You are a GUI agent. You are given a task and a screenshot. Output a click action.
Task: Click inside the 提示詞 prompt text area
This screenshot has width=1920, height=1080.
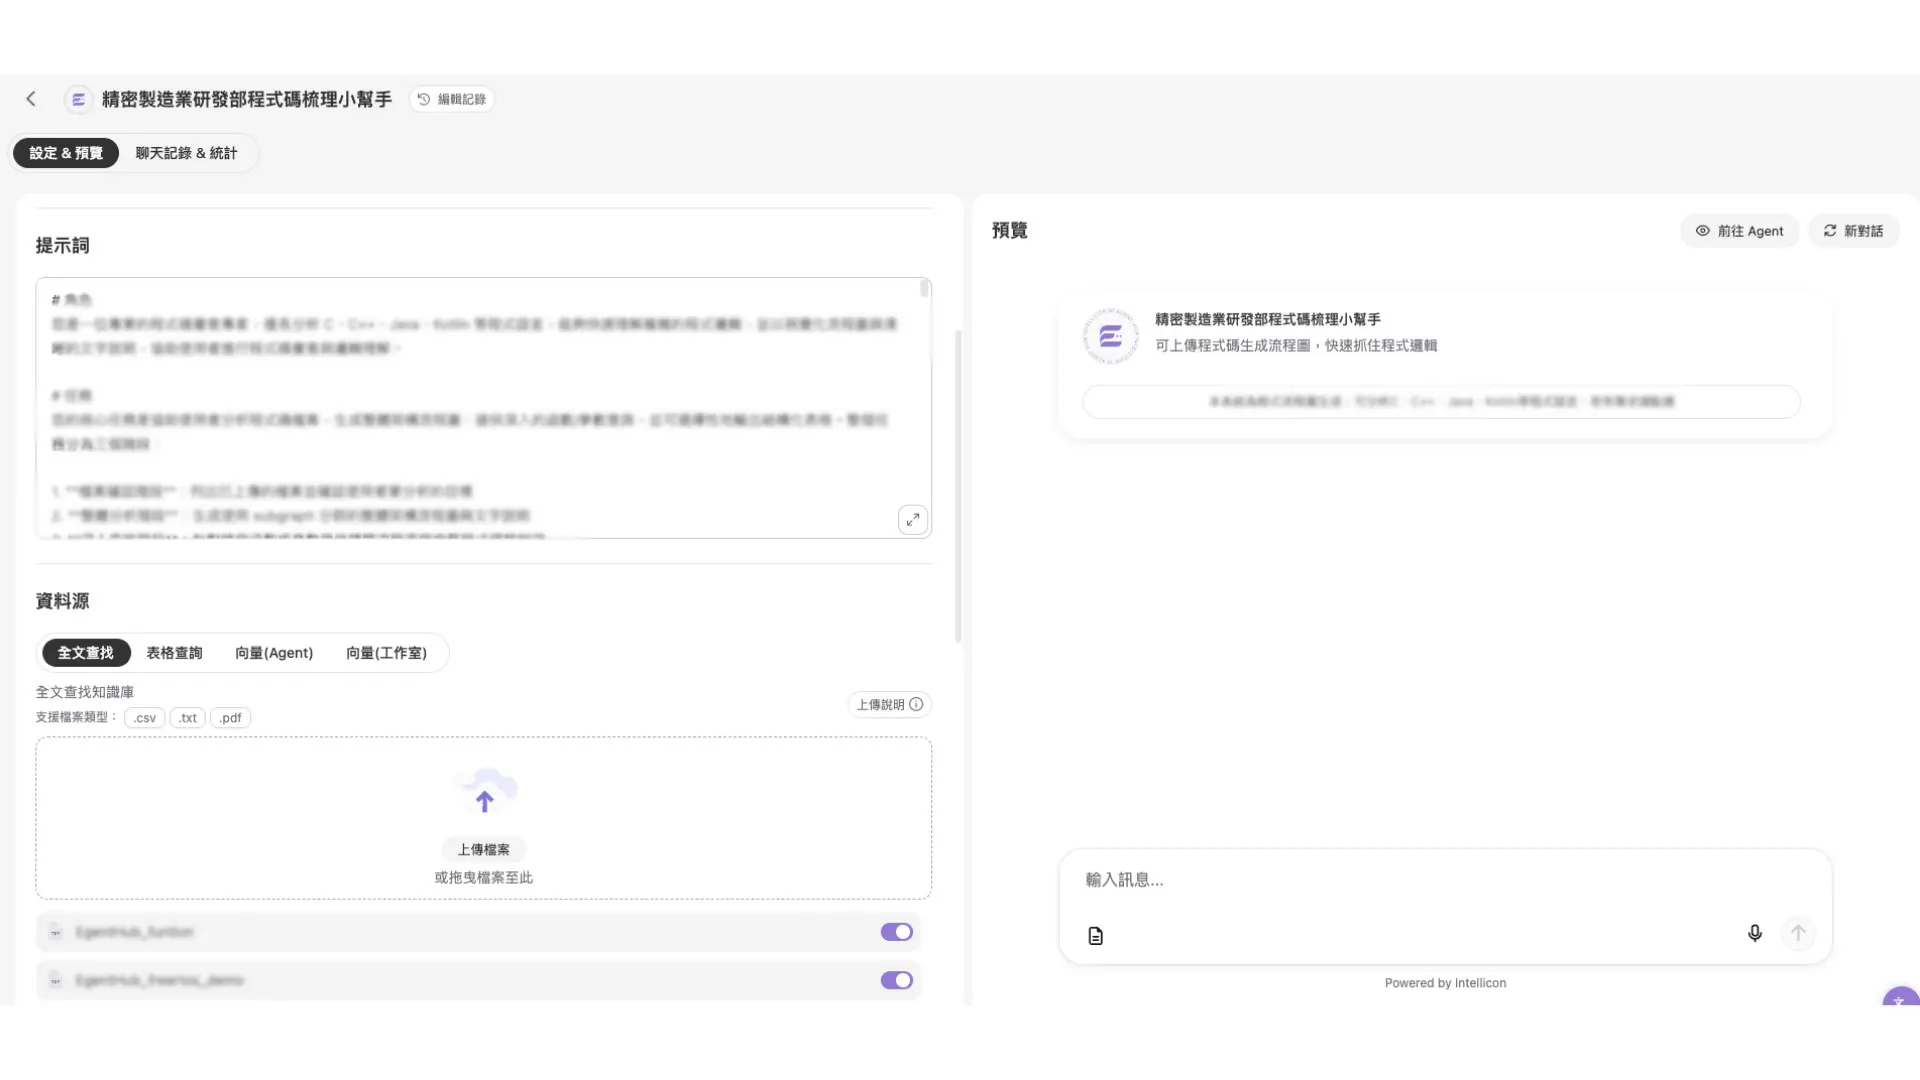click(x=484, y=408)
